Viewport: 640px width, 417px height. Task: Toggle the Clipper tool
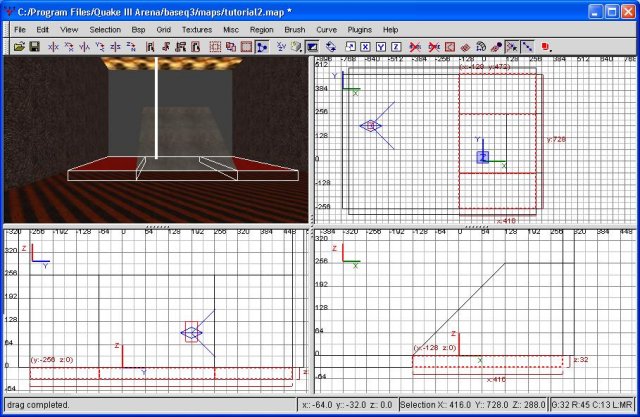point(262,47)
